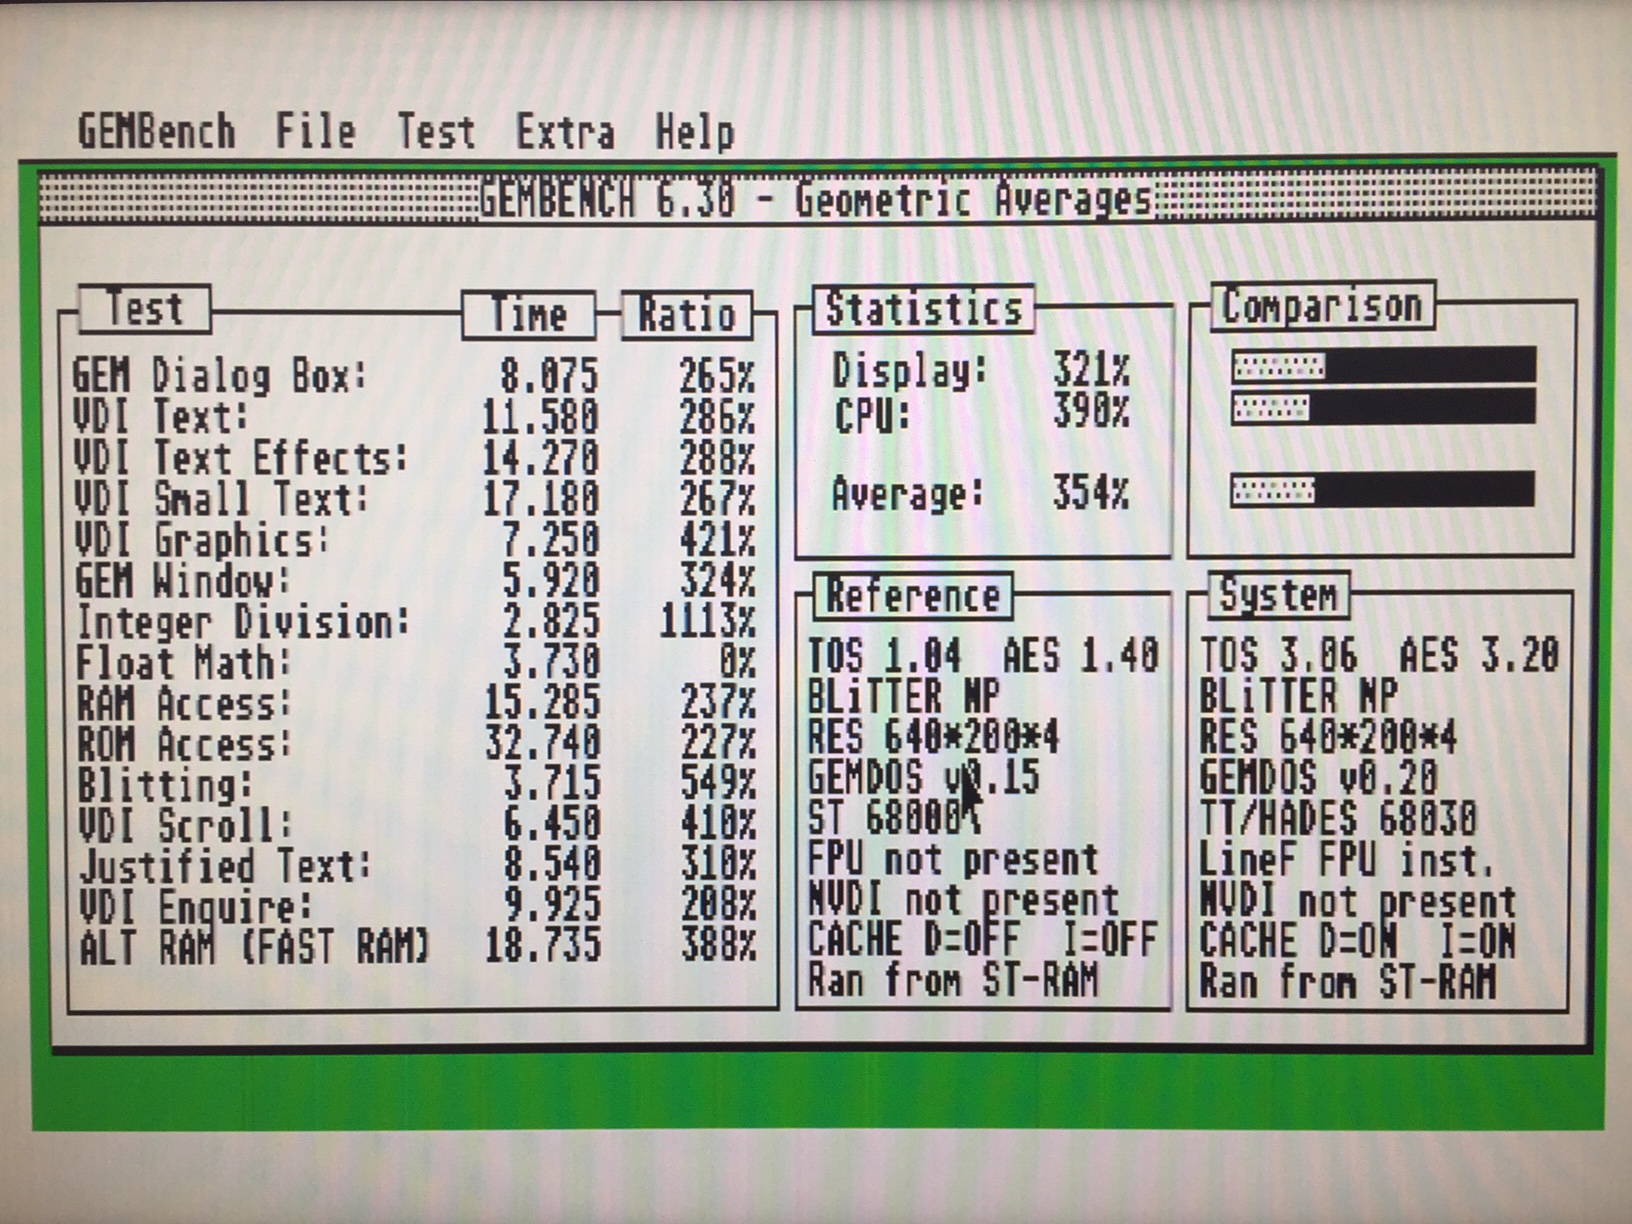Click 'CACHE D=OFF I=OFF' in Reference
The width and height of the screenshot is (1632, 1224).
(x=982, y=940)
